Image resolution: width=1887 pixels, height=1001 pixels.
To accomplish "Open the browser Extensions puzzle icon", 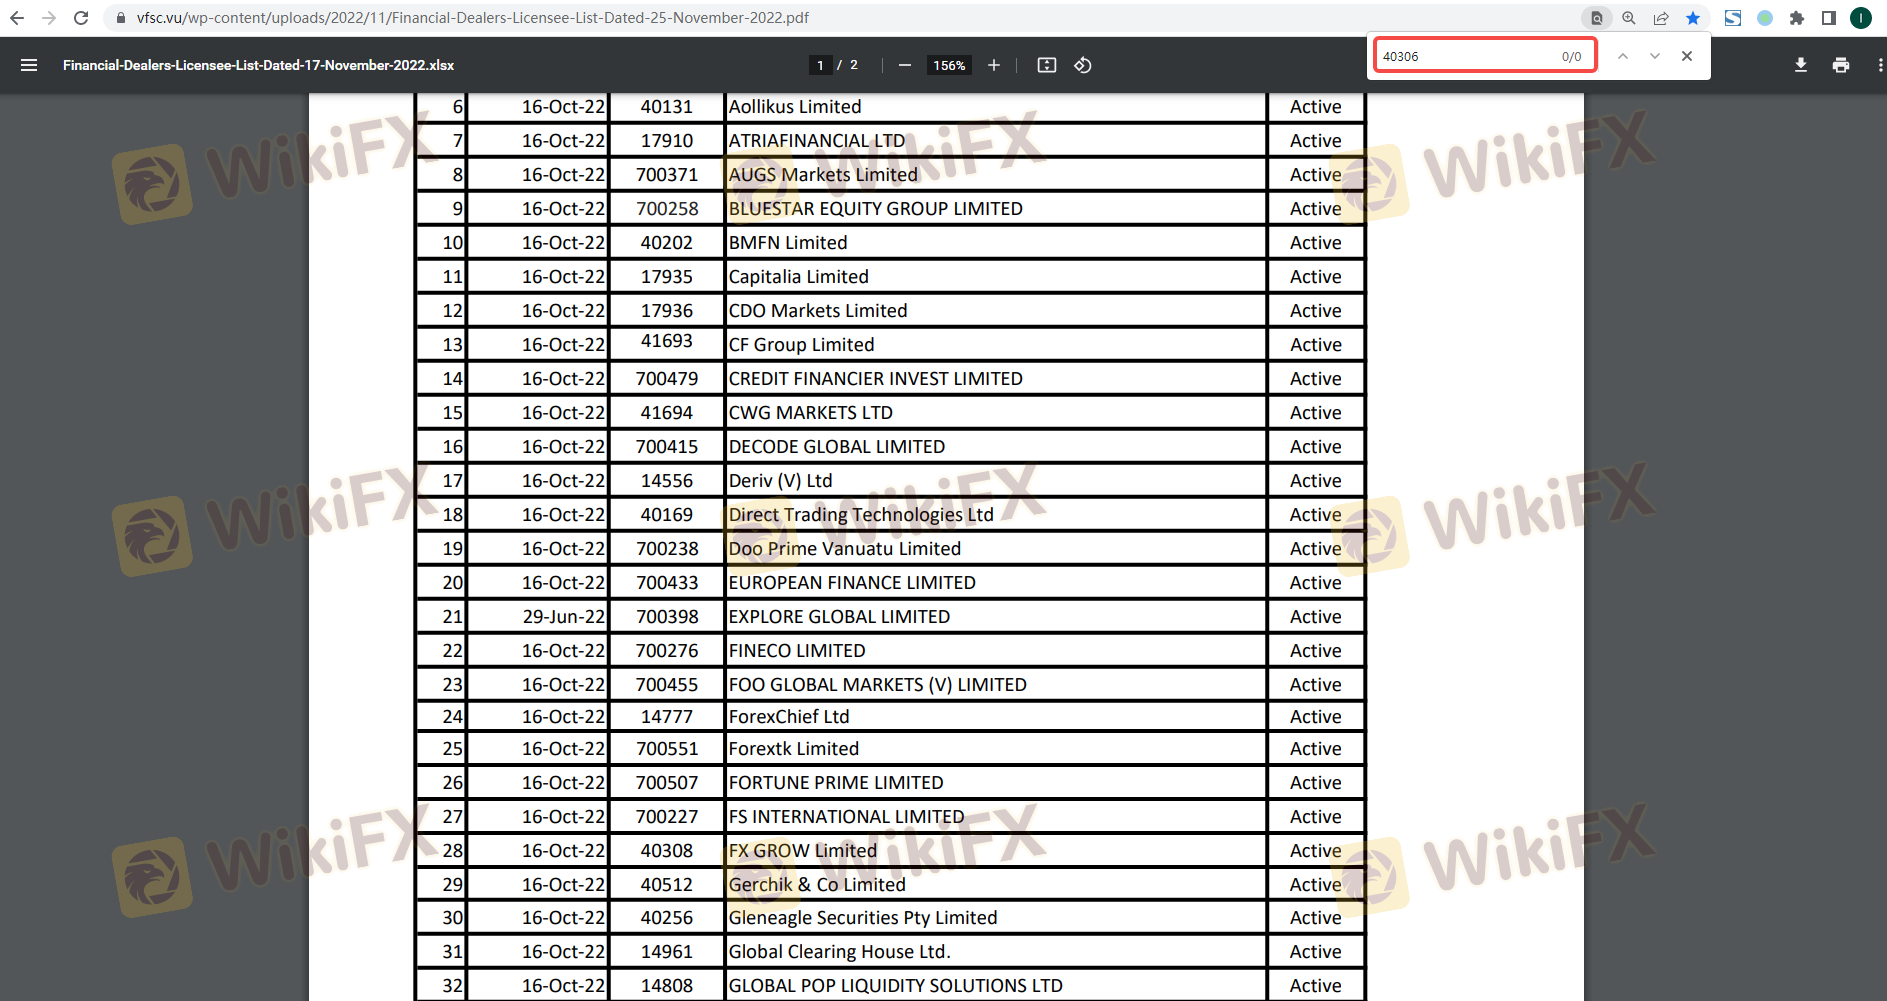I will (1797, 18).
